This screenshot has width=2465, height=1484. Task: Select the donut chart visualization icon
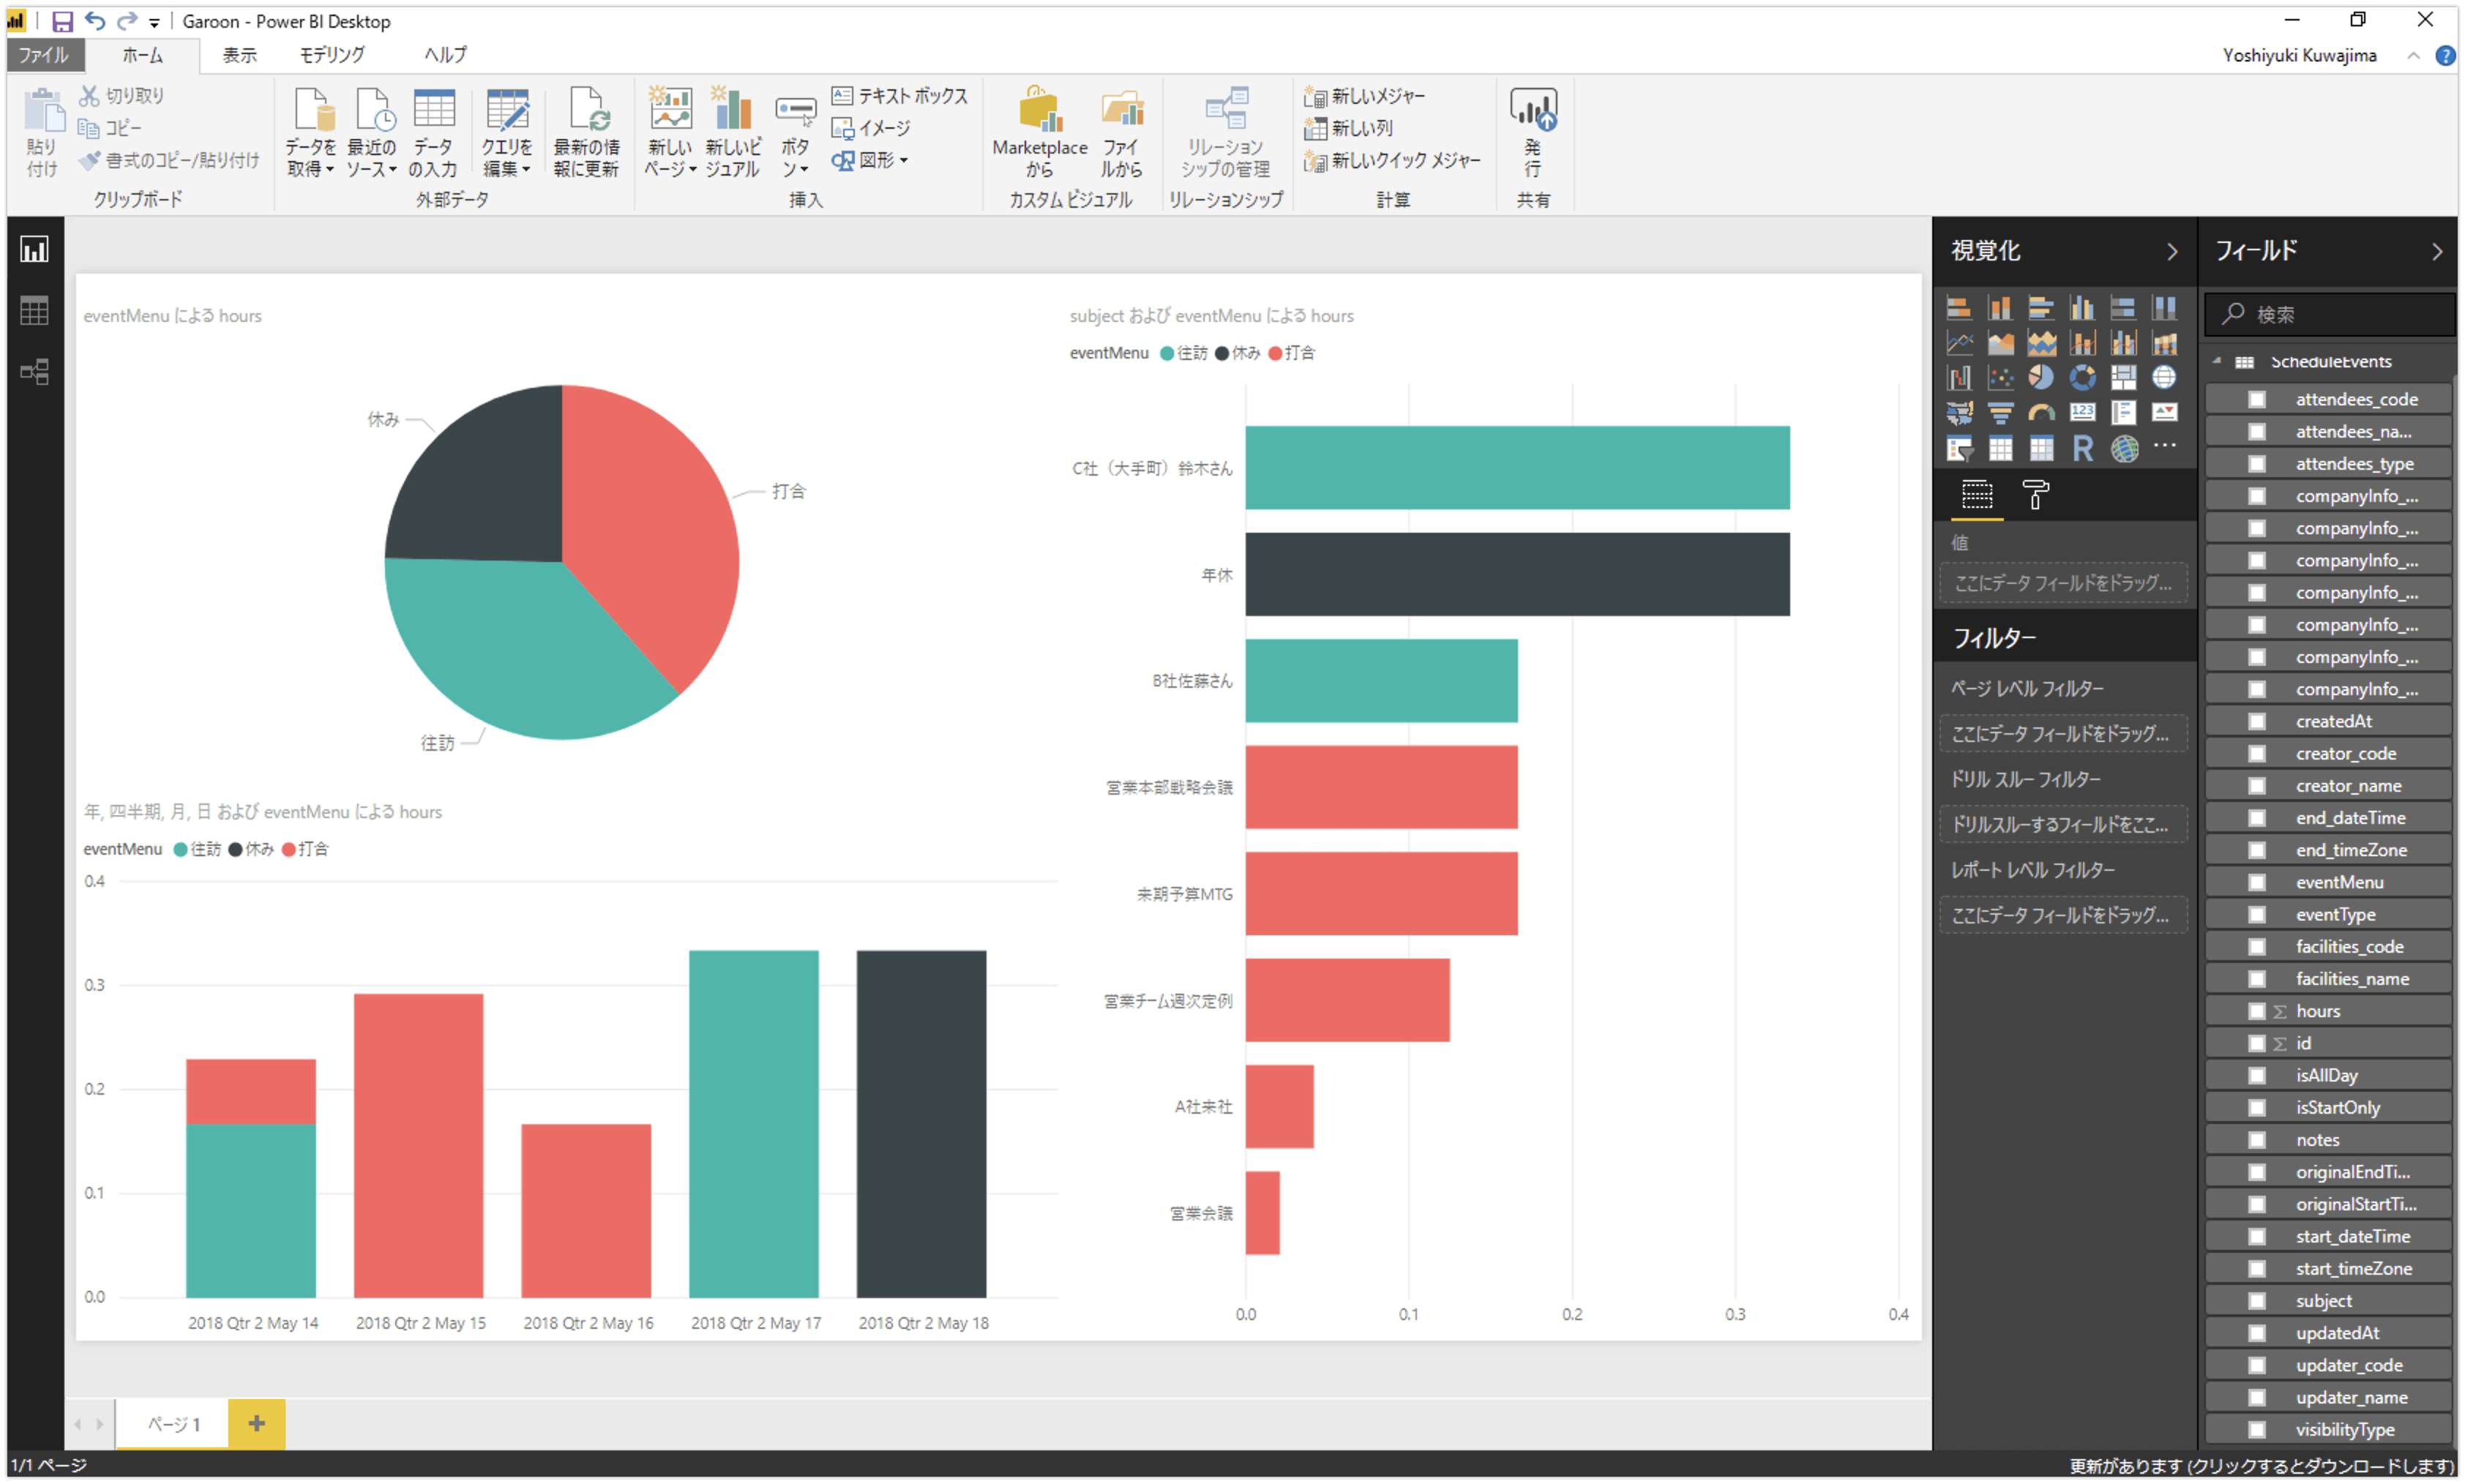click(2082, 377)
